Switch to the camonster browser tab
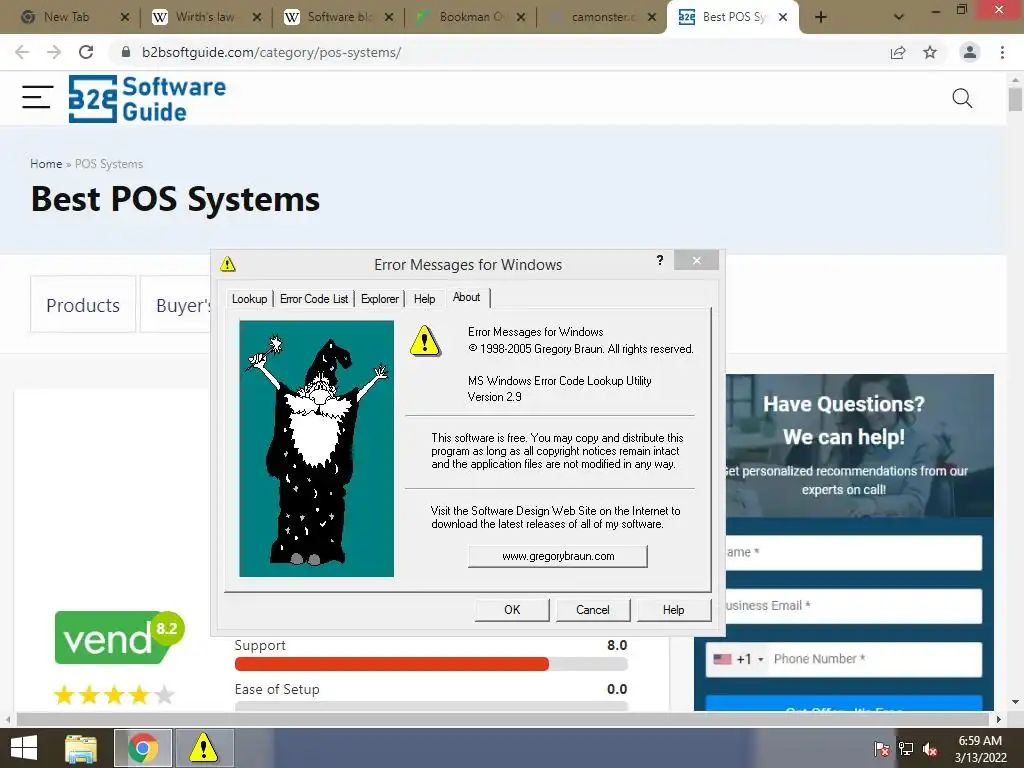Viewport: 1024px width, 768px height. pos(601,17)
